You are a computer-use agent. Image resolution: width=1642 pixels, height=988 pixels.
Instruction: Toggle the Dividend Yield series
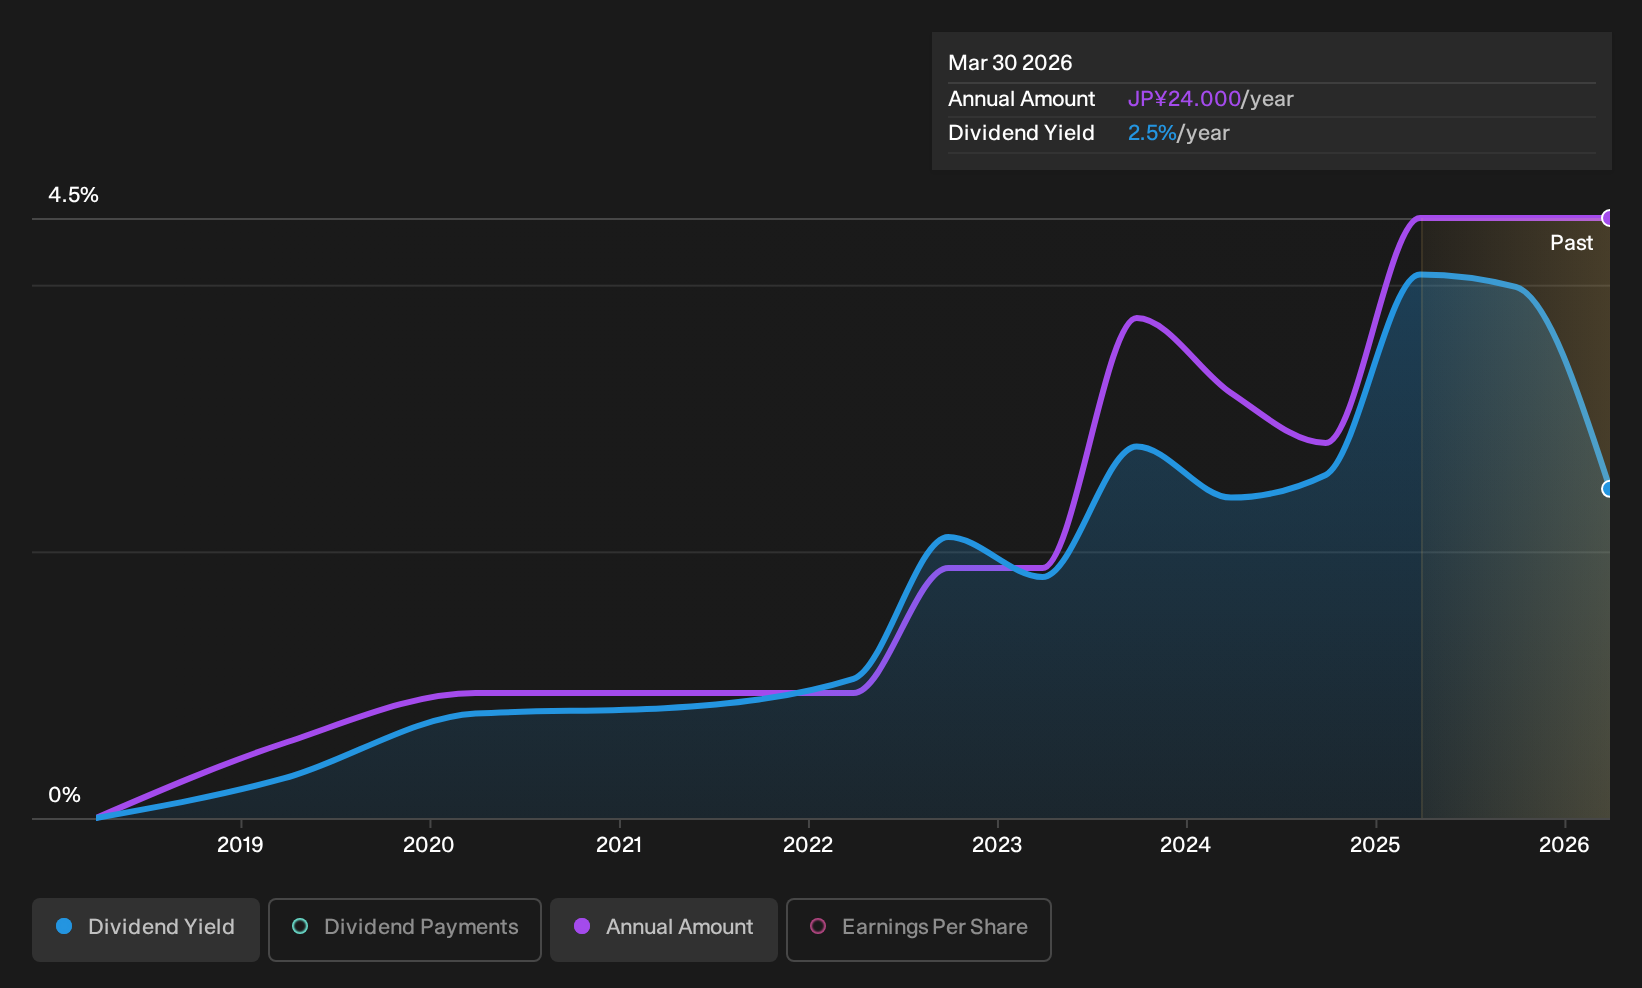pyautogui.click(x=146, y=929)
